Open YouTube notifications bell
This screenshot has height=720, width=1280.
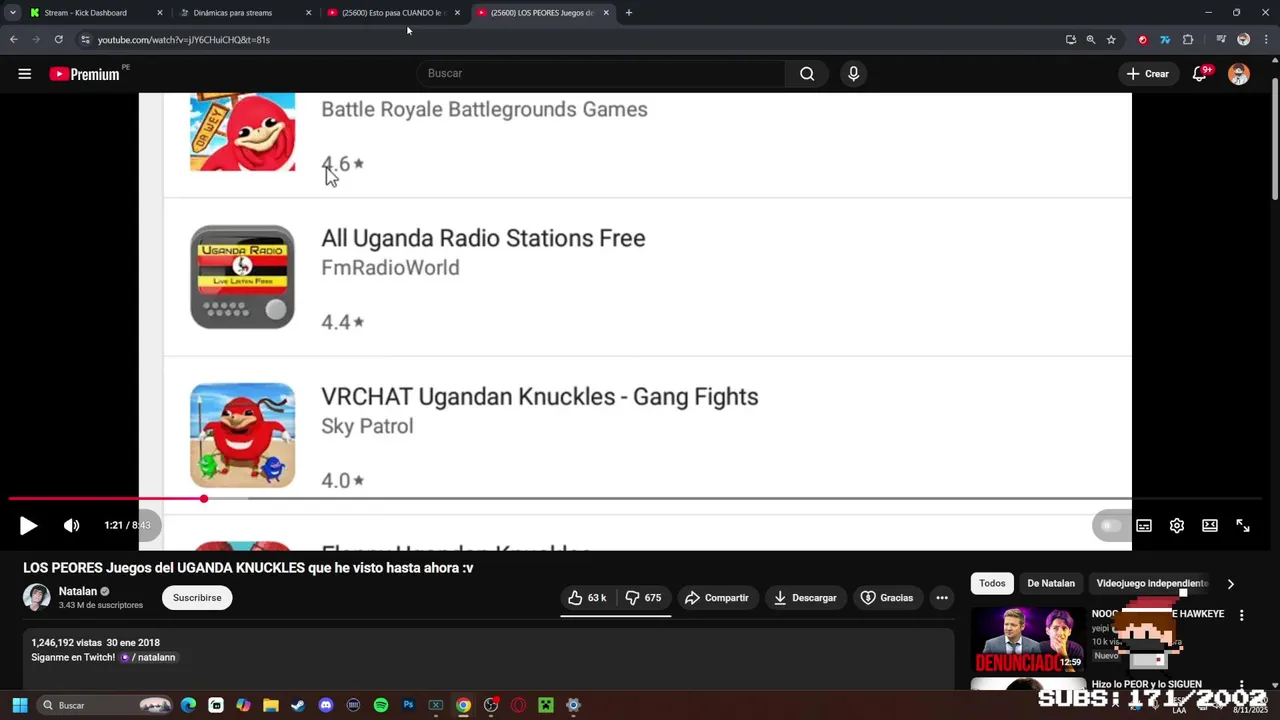click(x=1200, y=74)
